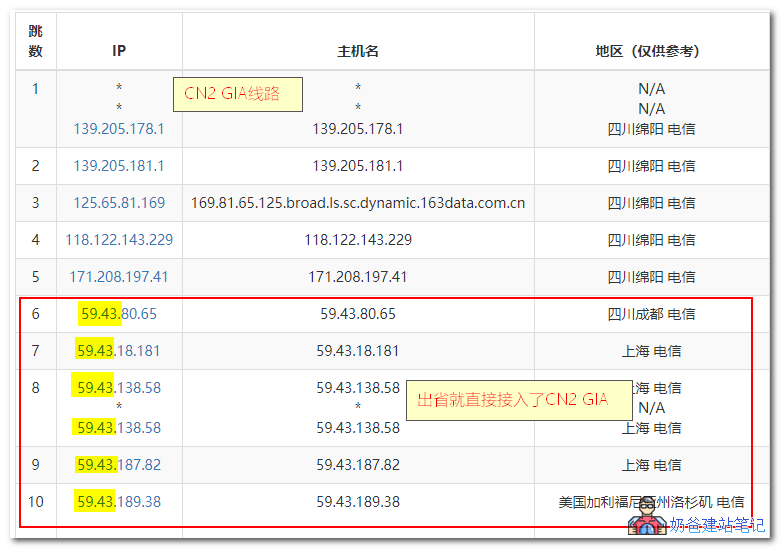Click IP link 59.43.18.181 in hop 7
The image size is (781, 549).
[119, 351]
